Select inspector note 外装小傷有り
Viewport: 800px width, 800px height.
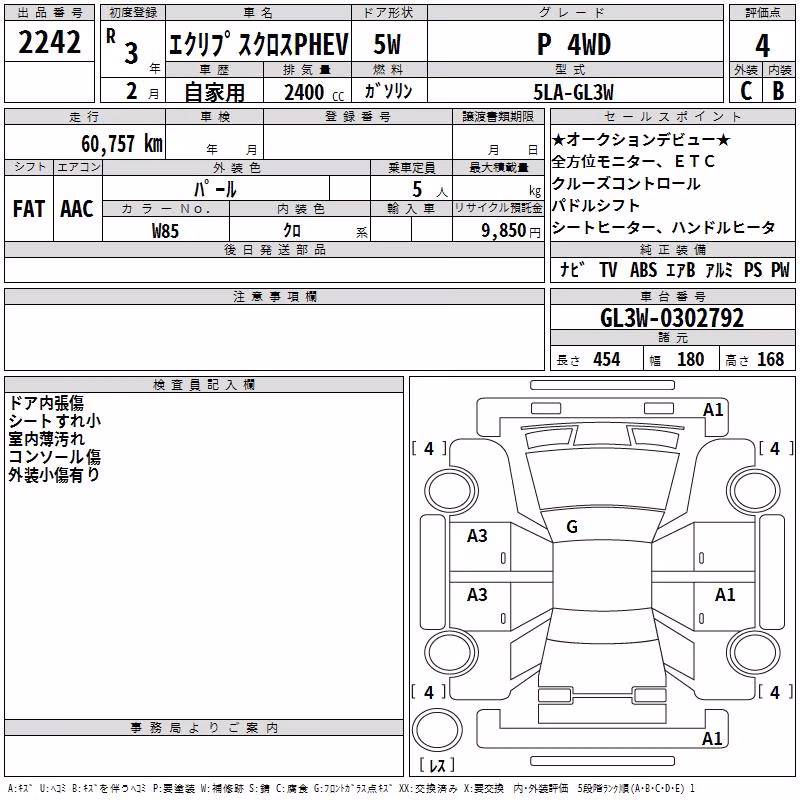point(54,474)
